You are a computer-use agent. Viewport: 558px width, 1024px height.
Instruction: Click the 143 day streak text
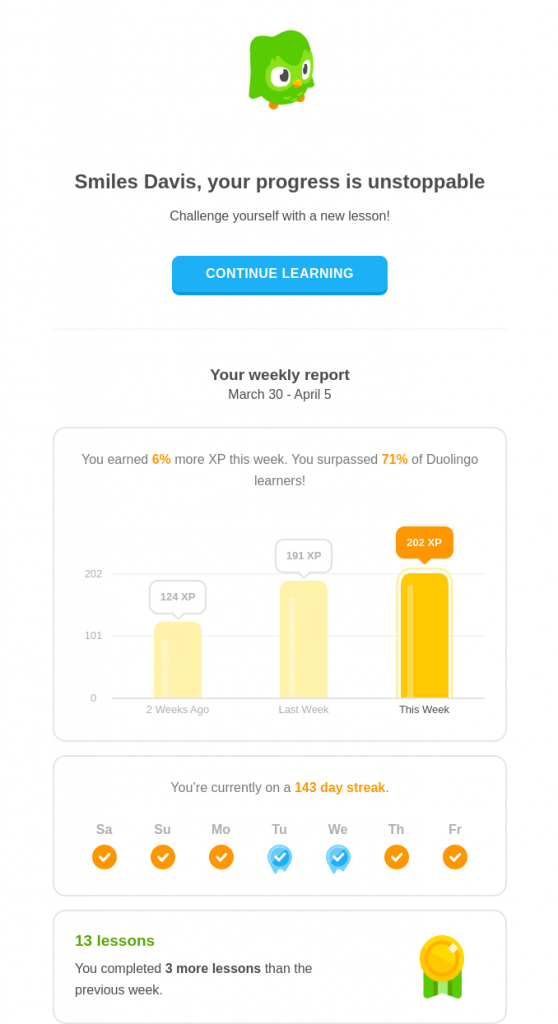[340, 788]
